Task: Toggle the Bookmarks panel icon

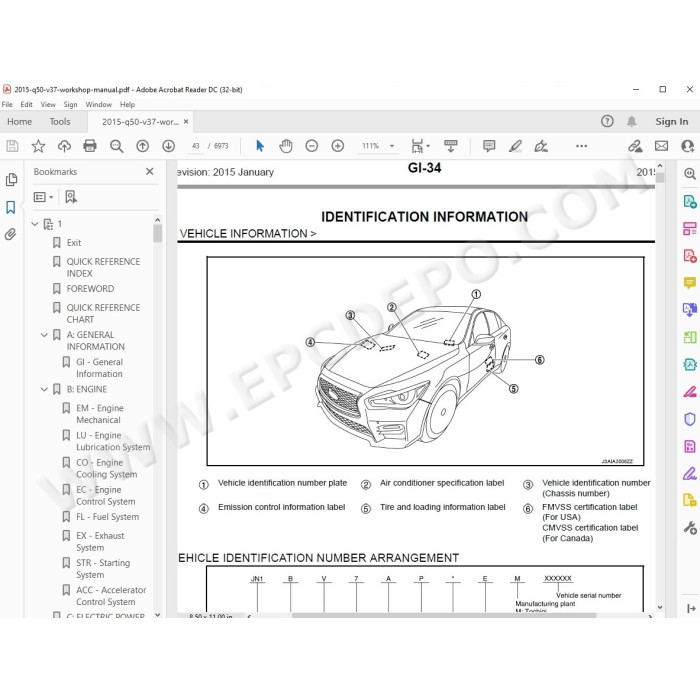Action: point(11,207)
